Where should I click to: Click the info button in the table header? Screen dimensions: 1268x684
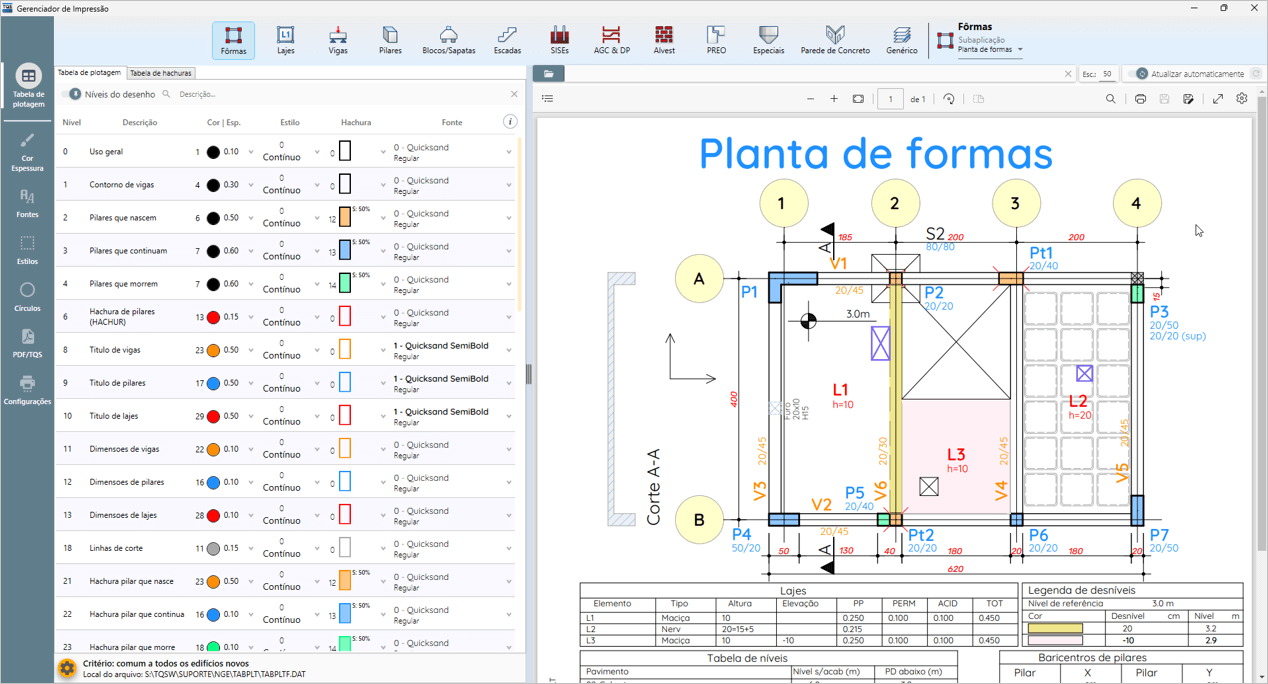[x=510, y=122]
